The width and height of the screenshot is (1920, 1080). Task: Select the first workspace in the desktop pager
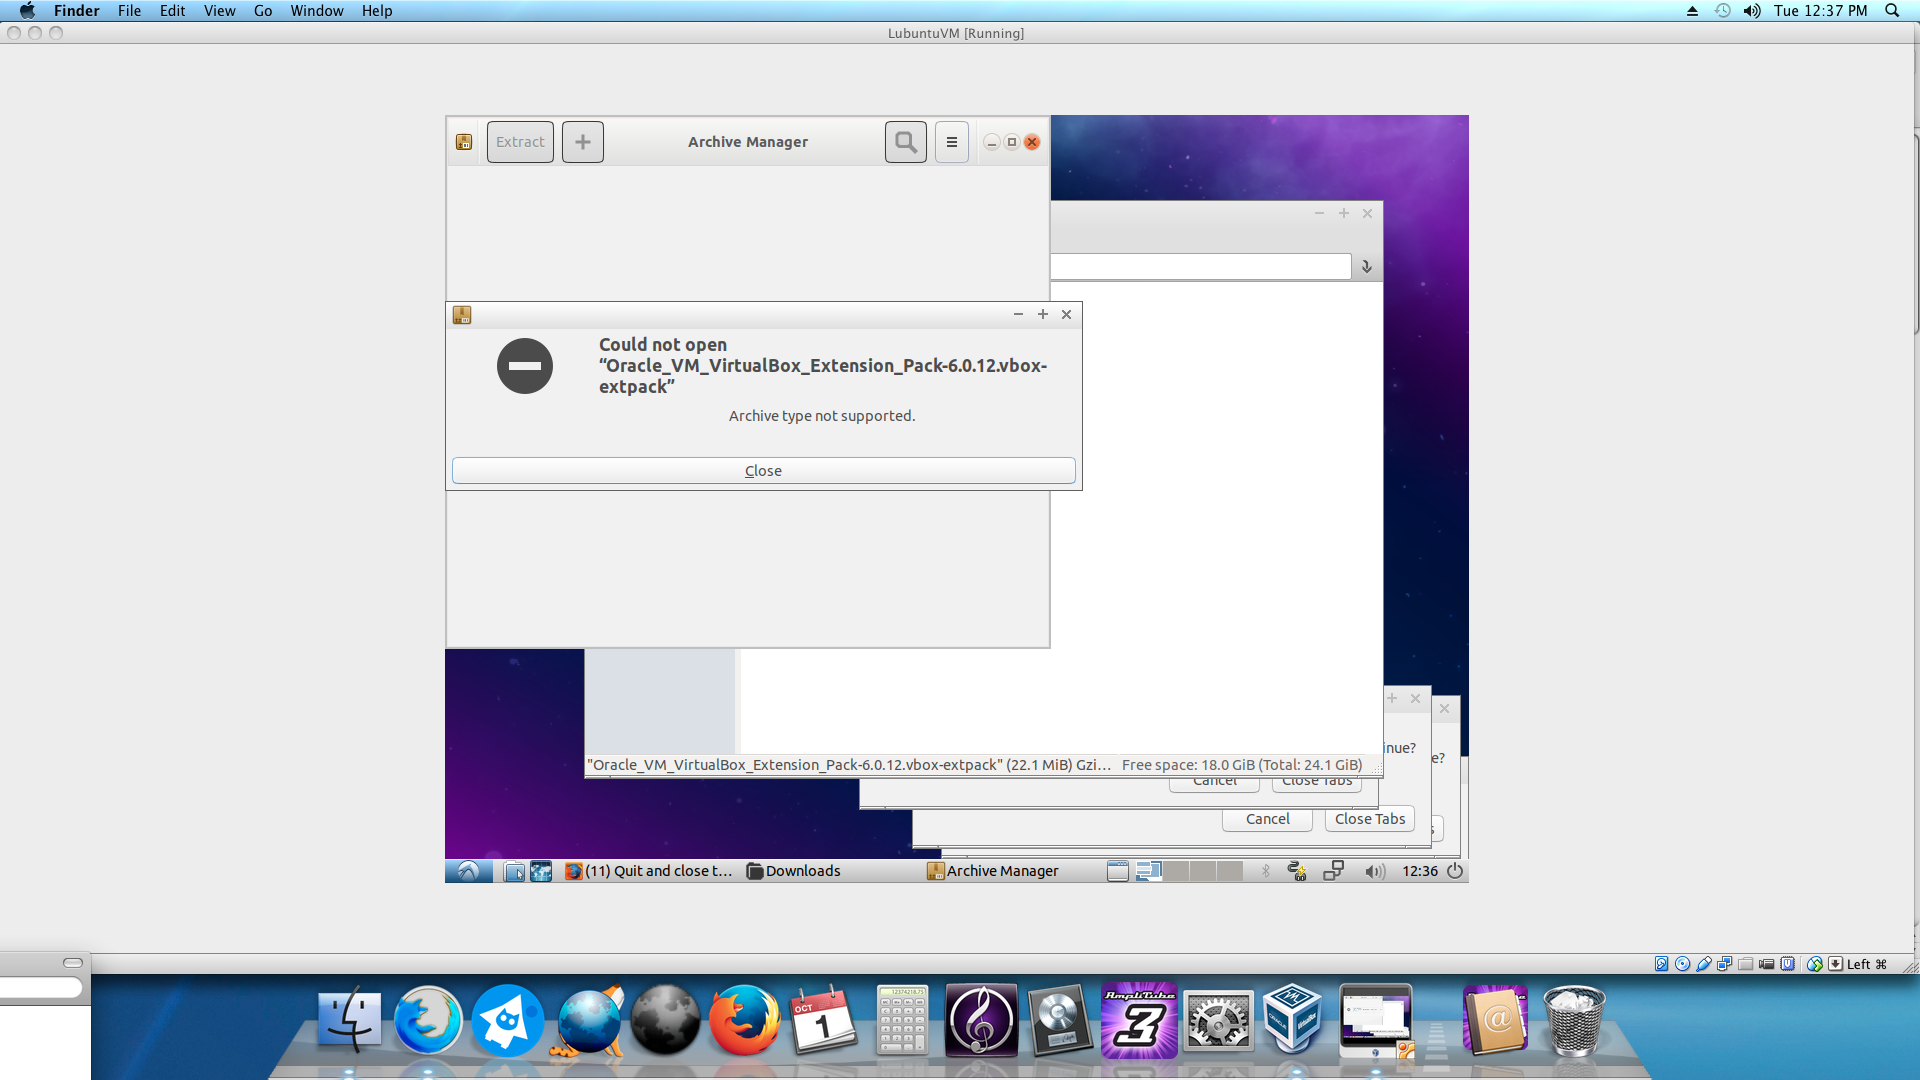click(x=1149, y=871)
